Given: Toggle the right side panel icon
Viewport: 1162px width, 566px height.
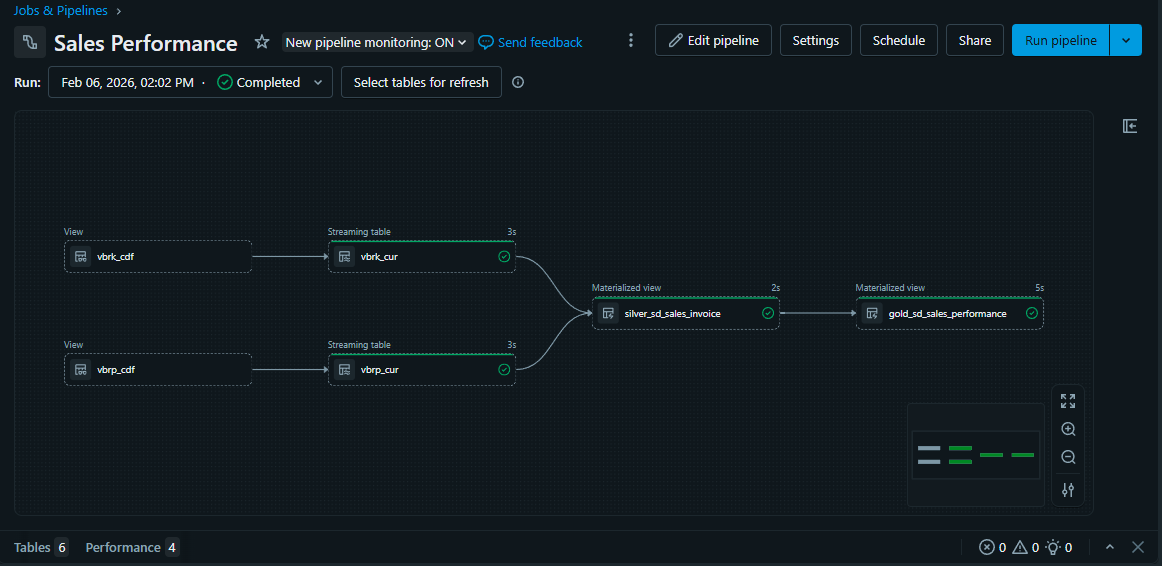Looking at the screenshot, I should [x=1130, y=126].
